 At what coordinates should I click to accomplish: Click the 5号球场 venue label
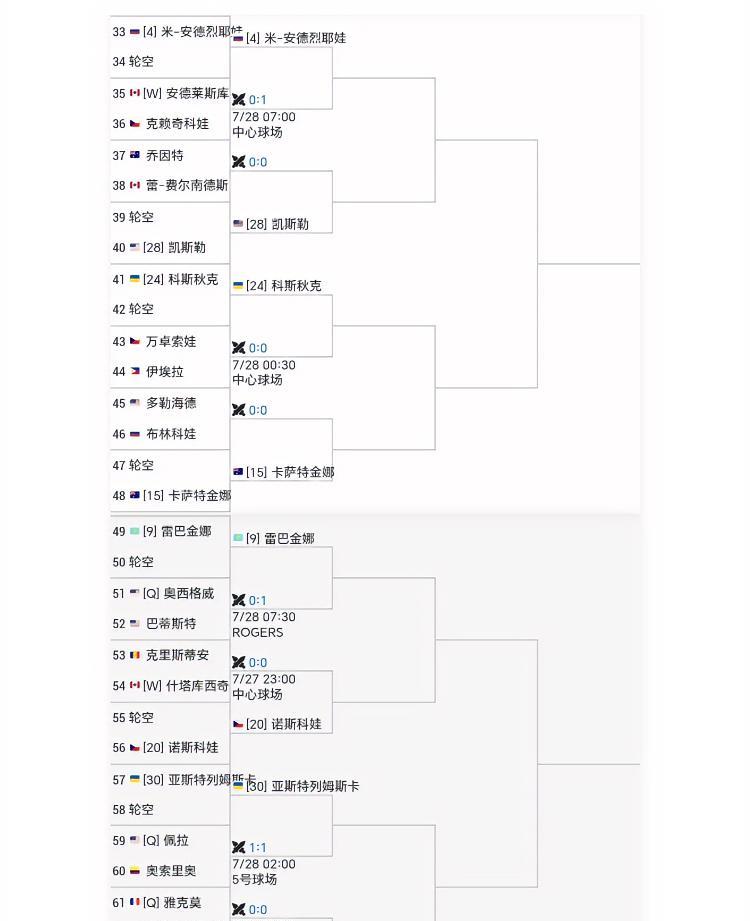255,880
